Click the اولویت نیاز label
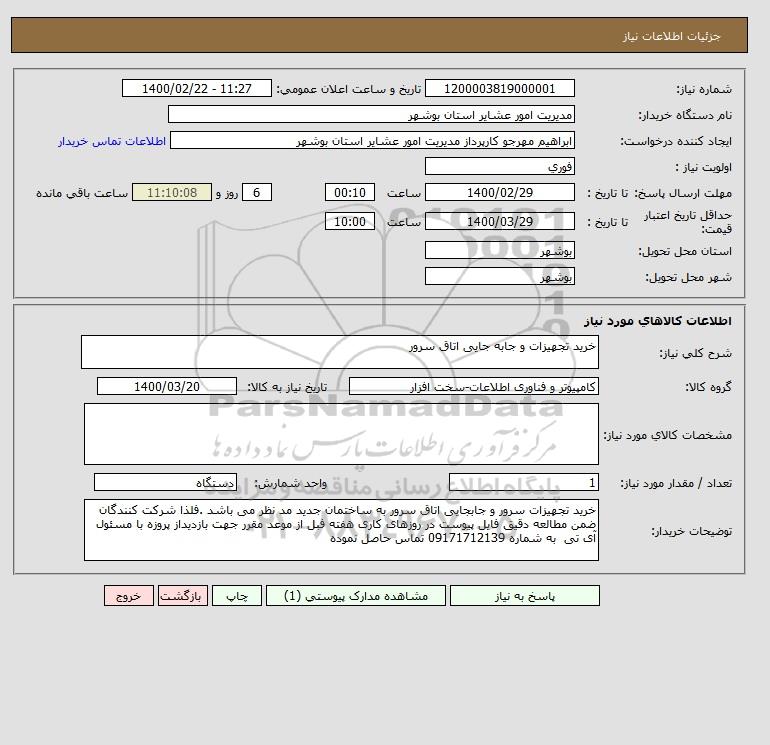The width and height of the screenshot is (770, 745). click(x=703, y=167)
